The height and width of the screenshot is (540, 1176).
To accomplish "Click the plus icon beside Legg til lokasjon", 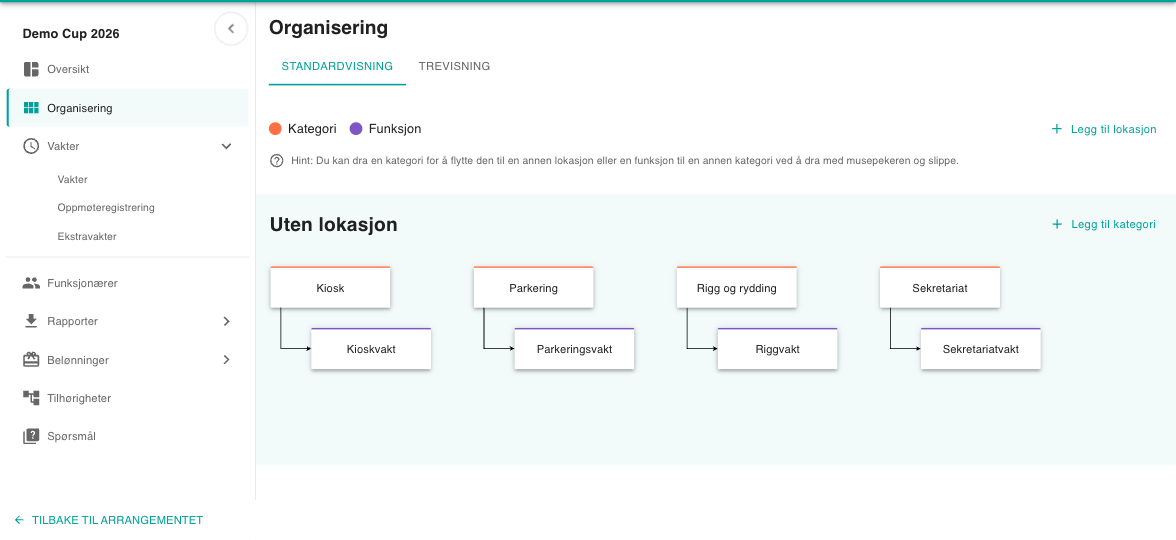I will coord(1057,129).
